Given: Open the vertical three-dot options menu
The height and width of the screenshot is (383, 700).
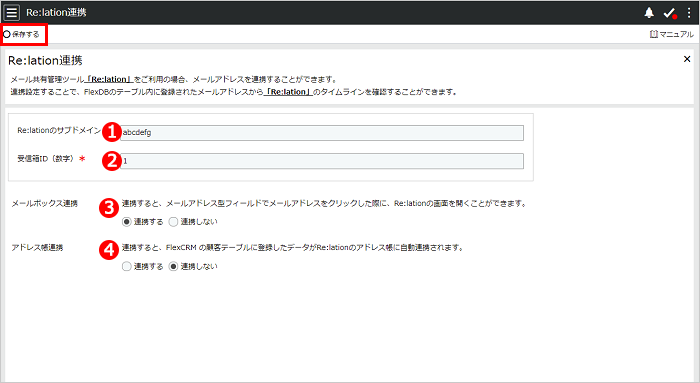Looking at the screenshot, I should click(x=689, y=13).
